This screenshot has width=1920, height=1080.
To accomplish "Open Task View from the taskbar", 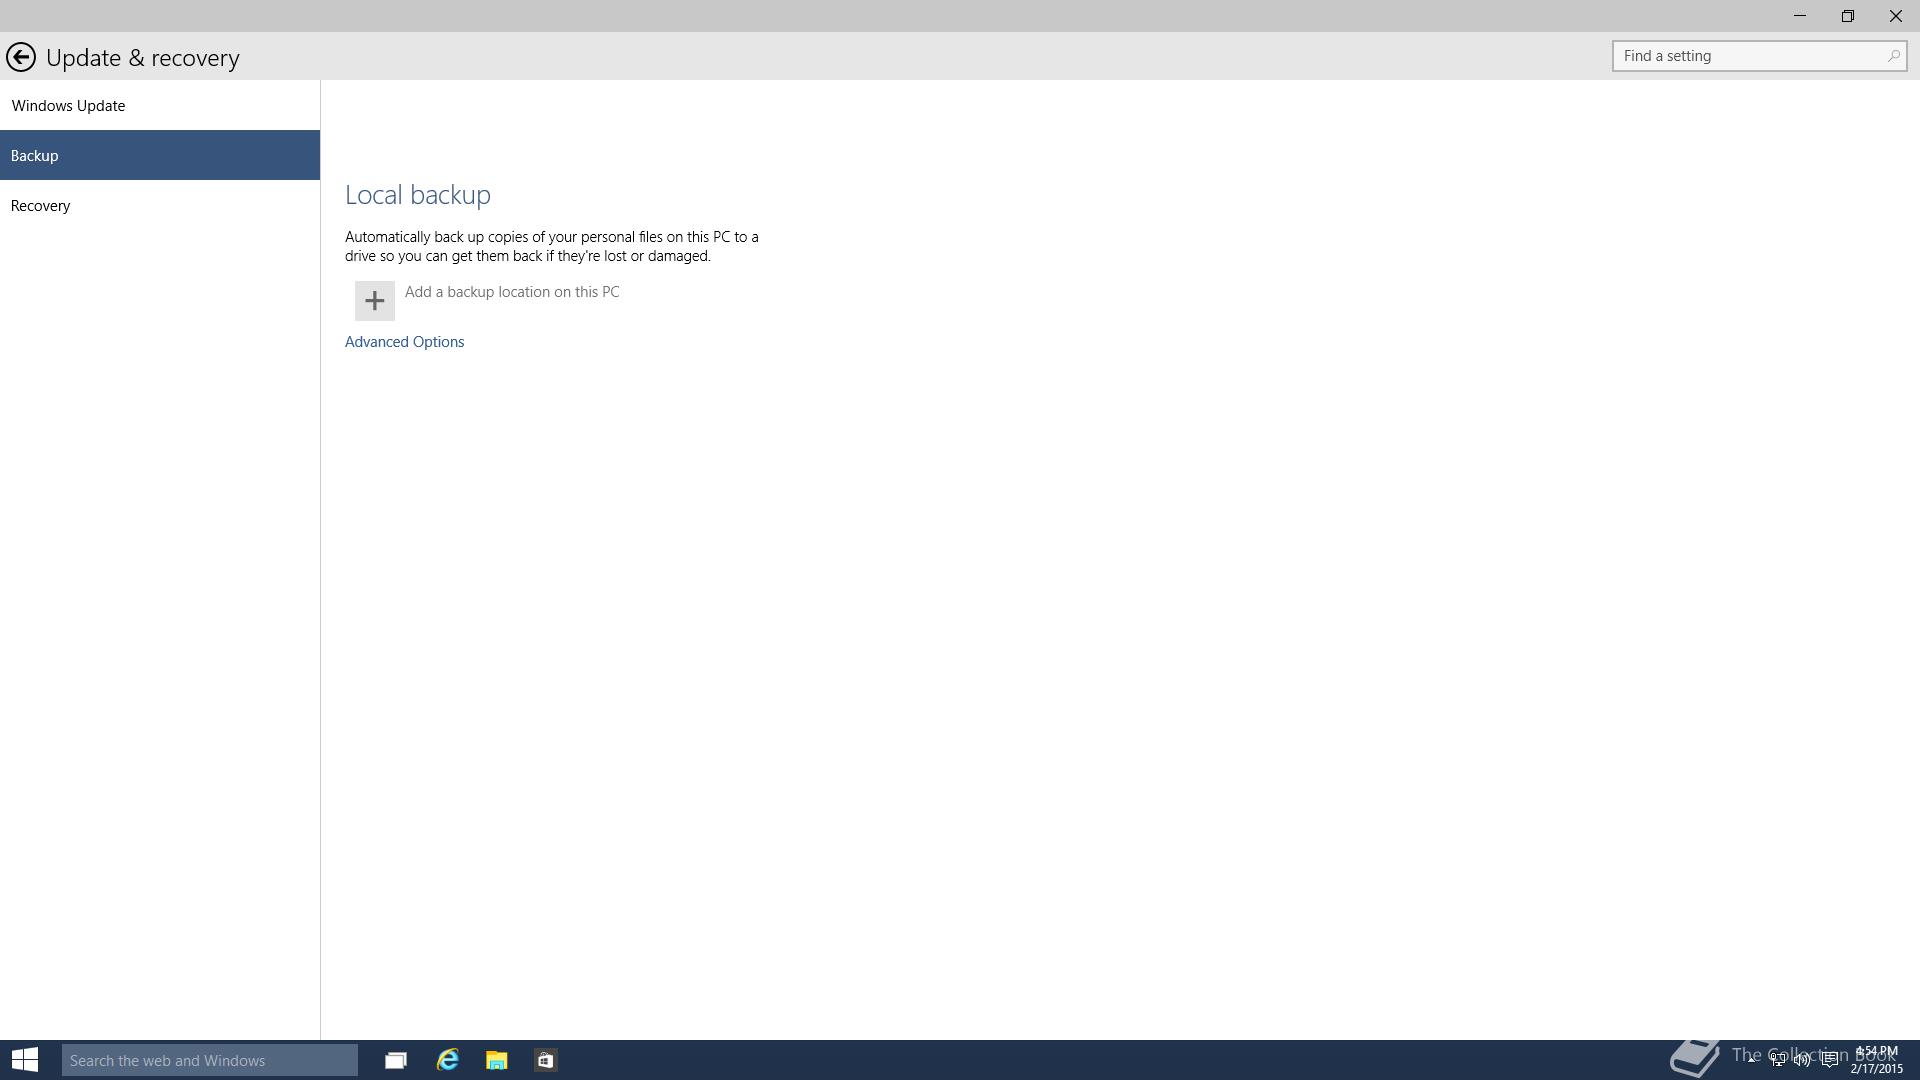I will click(396, 1060).
